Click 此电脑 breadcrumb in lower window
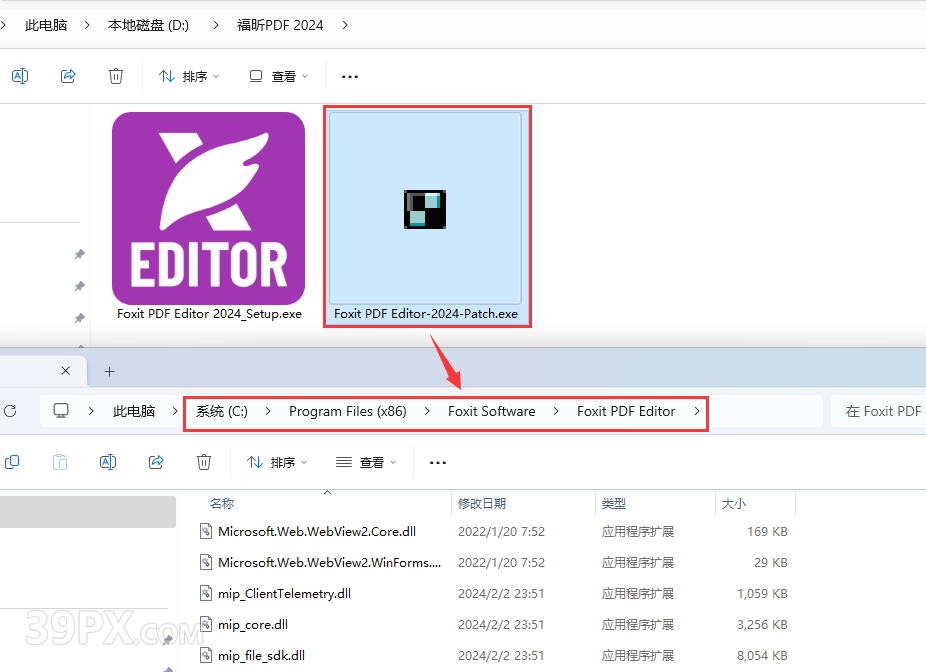The width and height of the screenshot is (926, 672). tap(134, 411)
